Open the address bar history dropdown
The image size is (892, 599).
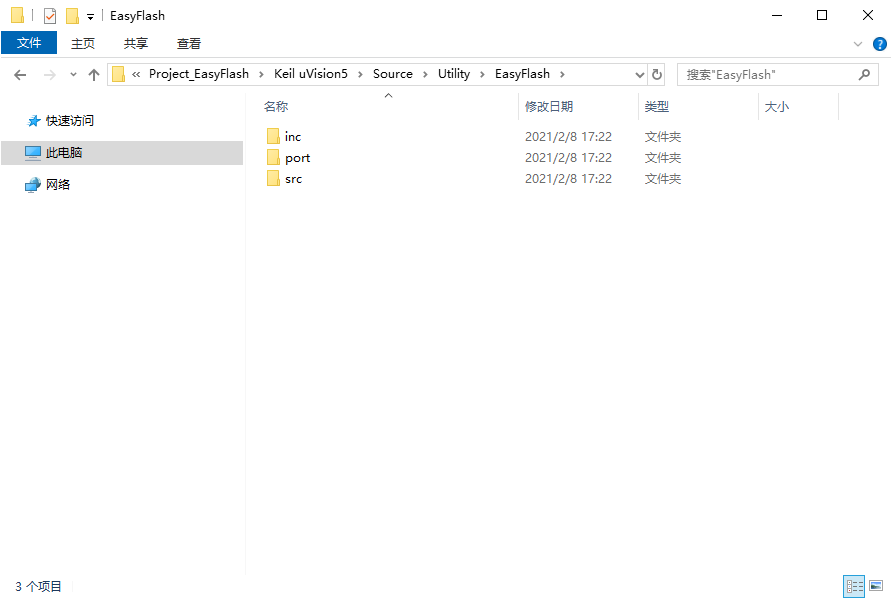click(639, 75)
